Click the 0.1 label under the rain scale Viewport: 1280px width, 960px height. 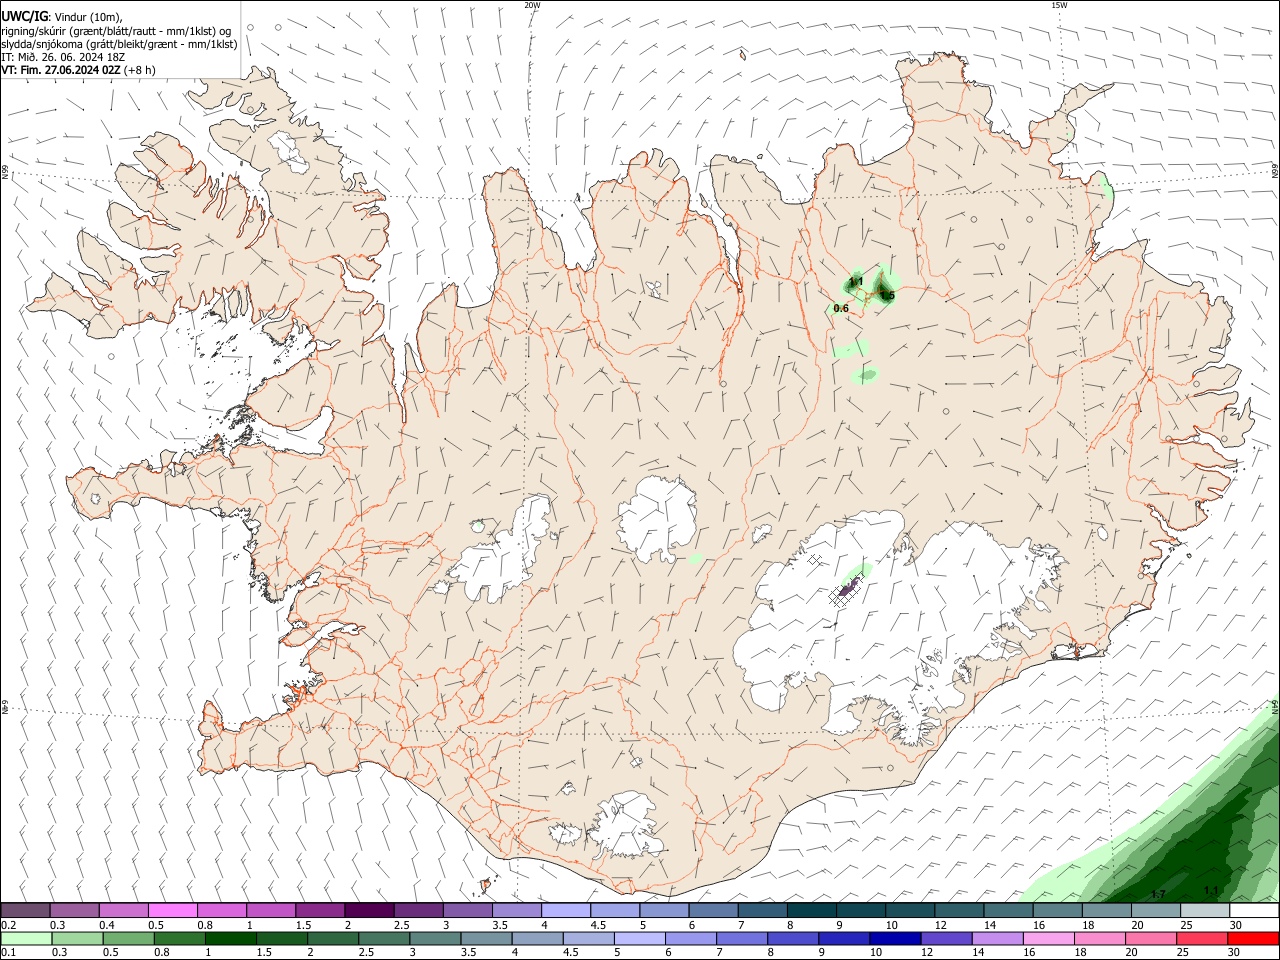8,953
